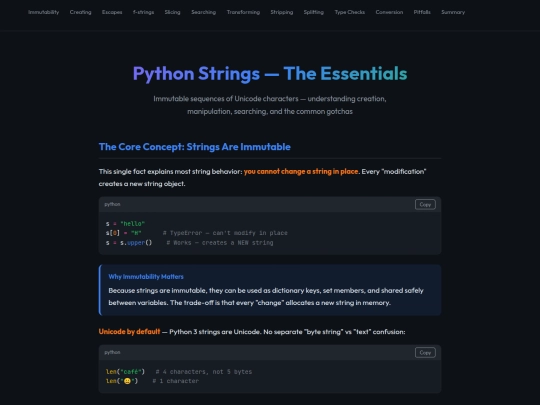Click the s.upper() code line
Viewport: 540px width, 405px height.
[189, 243]
